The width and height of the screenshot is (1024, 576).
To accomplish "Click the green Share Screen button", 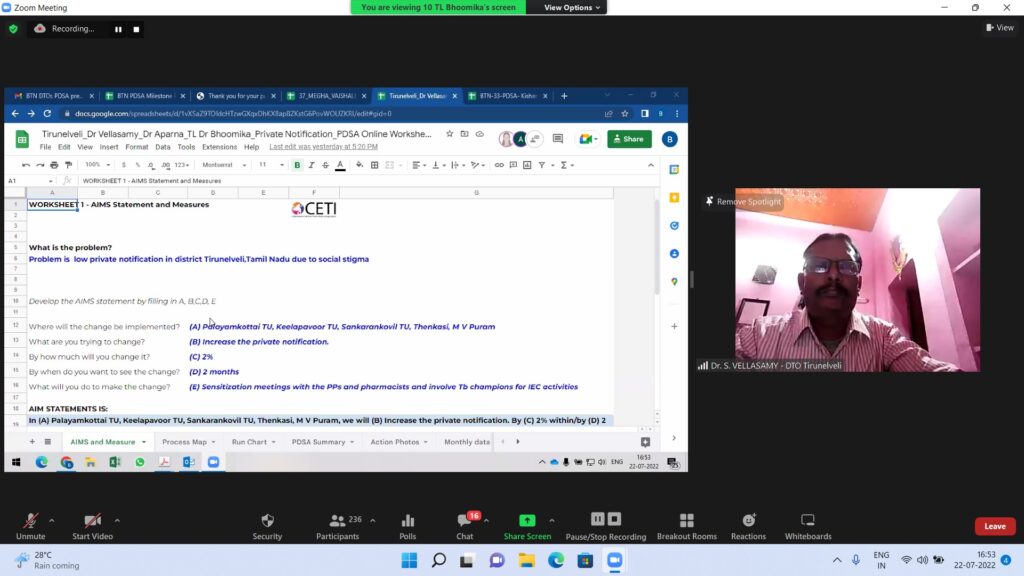I will pyautogui.click(x=527, y=526).
